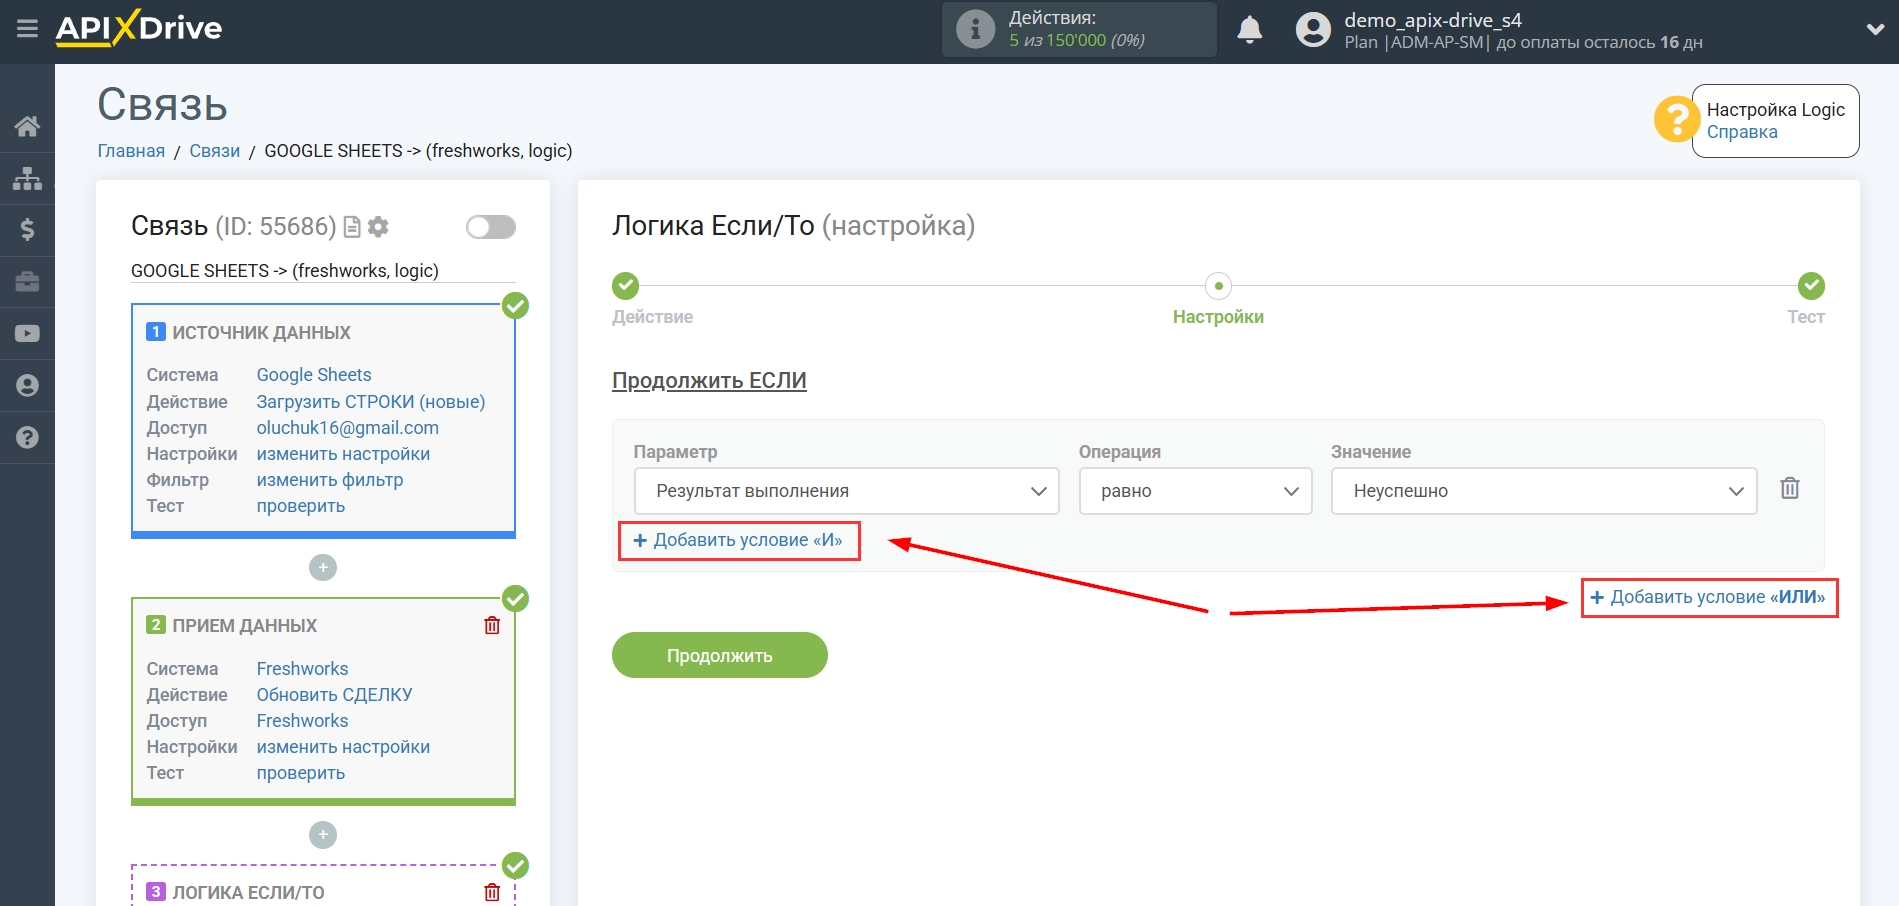The width and height of the screenshot is (1899, 906).
Task: Click the notifications bell icon
Action: coord(1249,30)
